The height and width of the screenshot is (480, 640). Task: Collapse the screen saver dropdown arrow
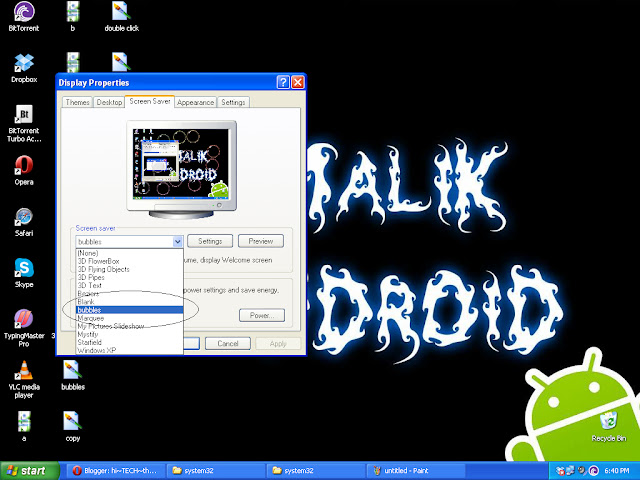pyautogui.click(x=178, y=242)
